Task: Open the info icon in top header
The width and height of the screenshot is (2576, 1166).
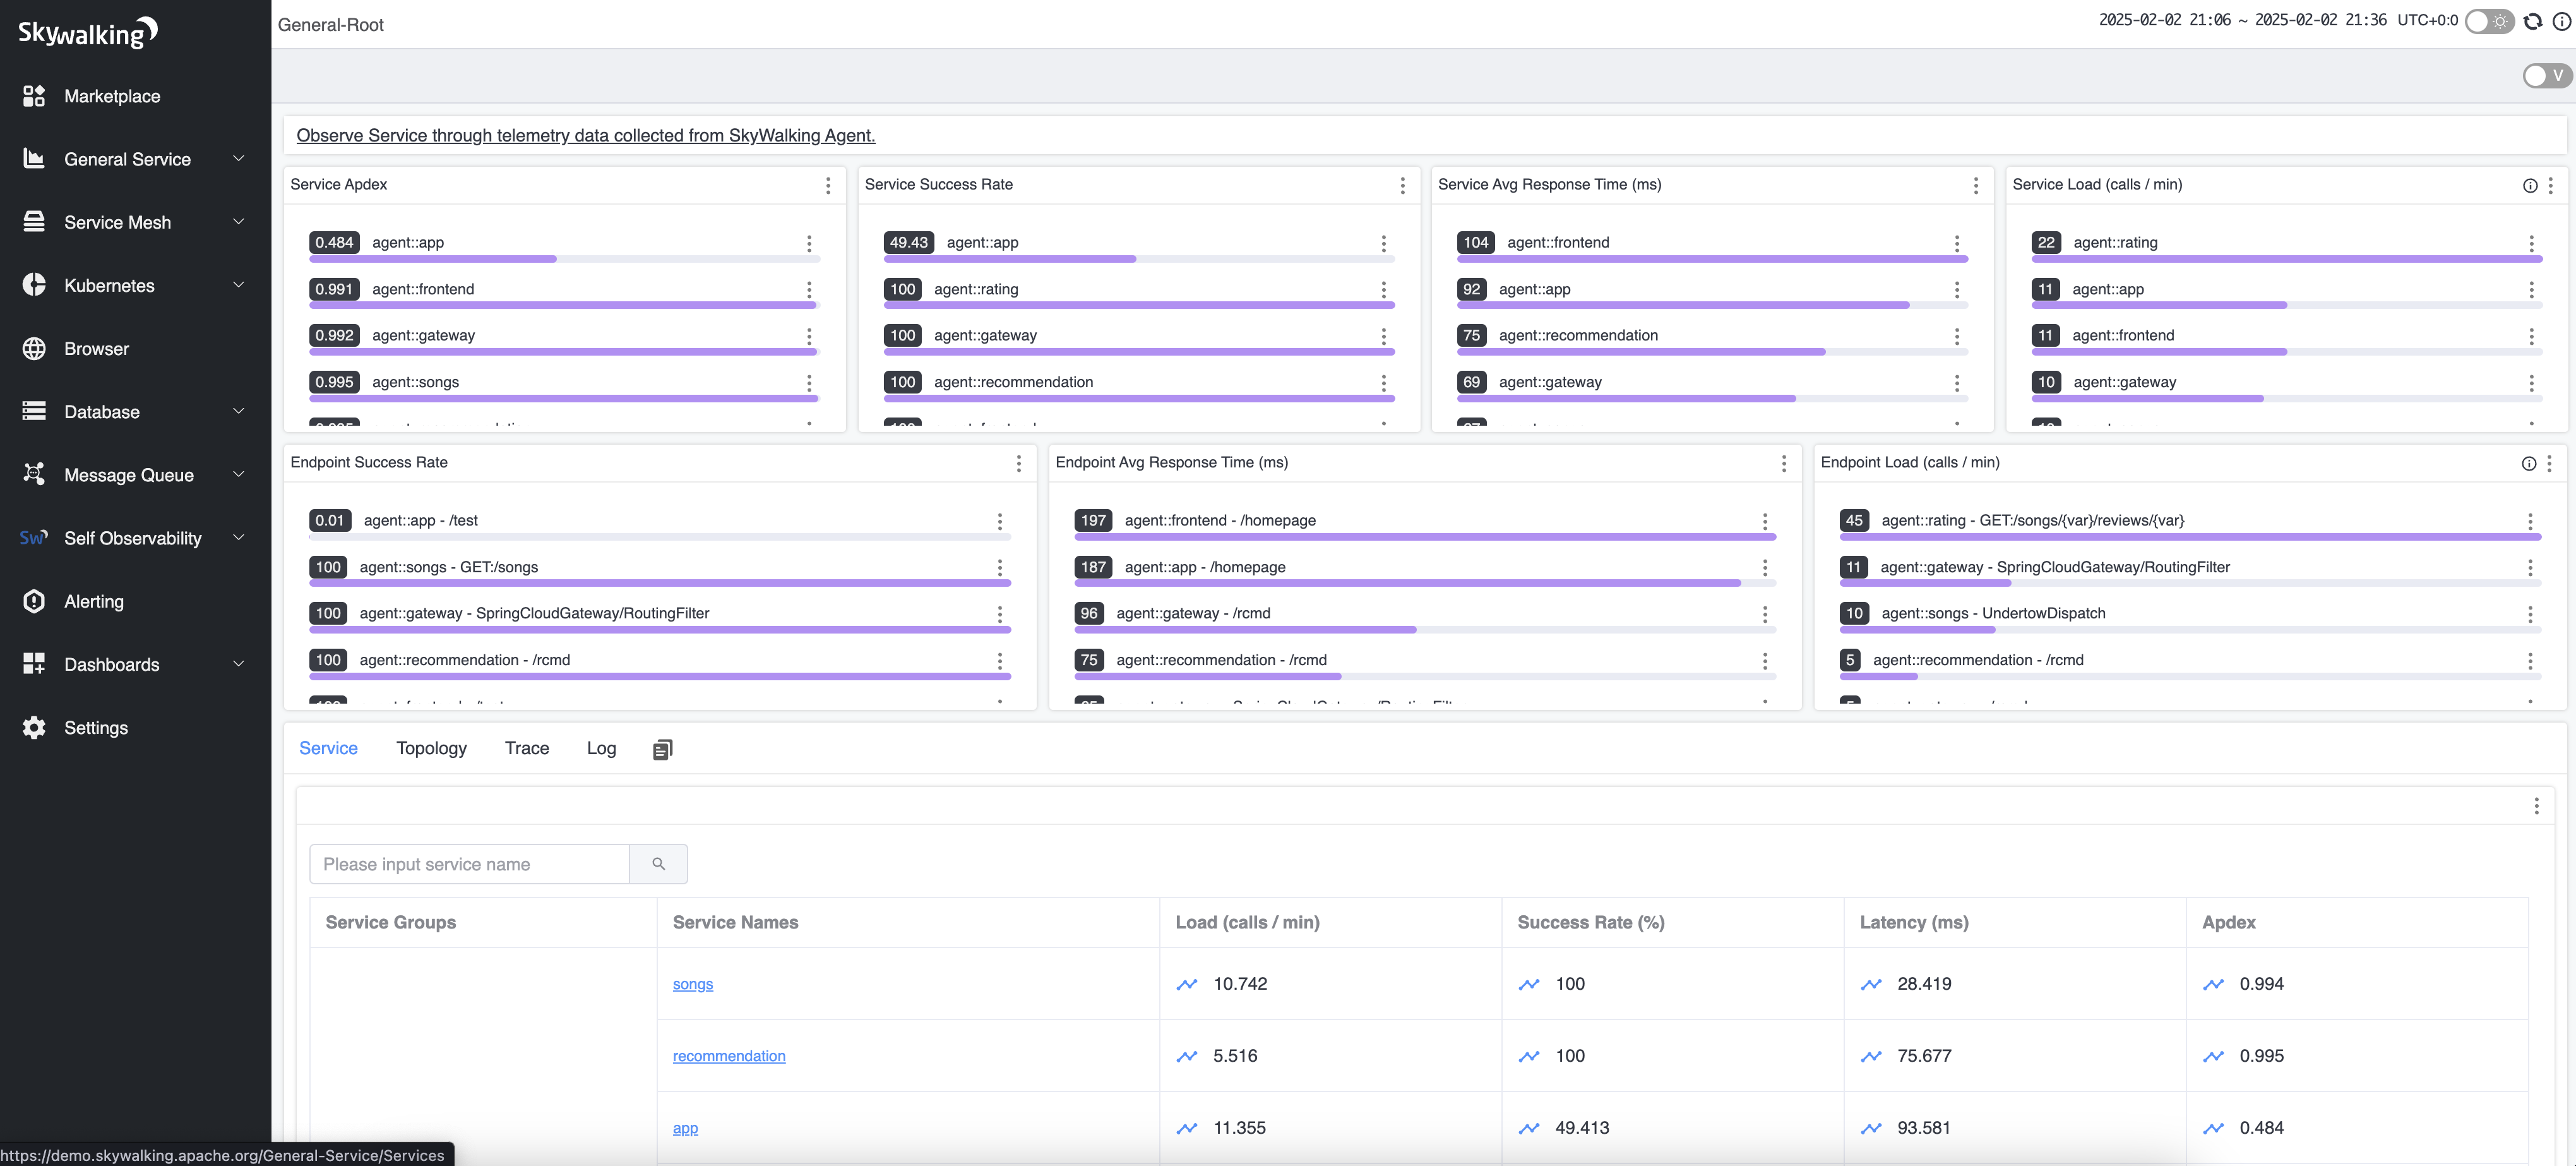Action: tap(2562, 21)
